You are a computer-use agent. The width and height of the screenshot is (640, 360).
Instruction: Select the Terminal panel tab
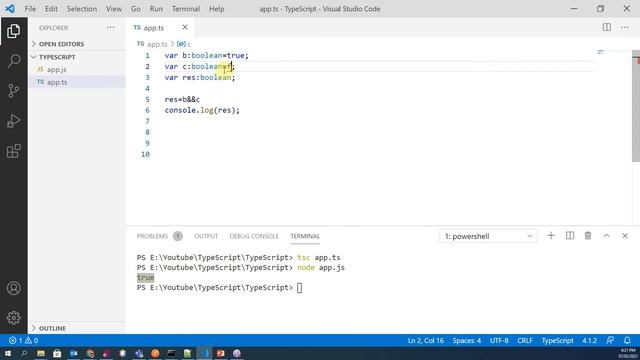pyautogui.click(x=305, y=236)
